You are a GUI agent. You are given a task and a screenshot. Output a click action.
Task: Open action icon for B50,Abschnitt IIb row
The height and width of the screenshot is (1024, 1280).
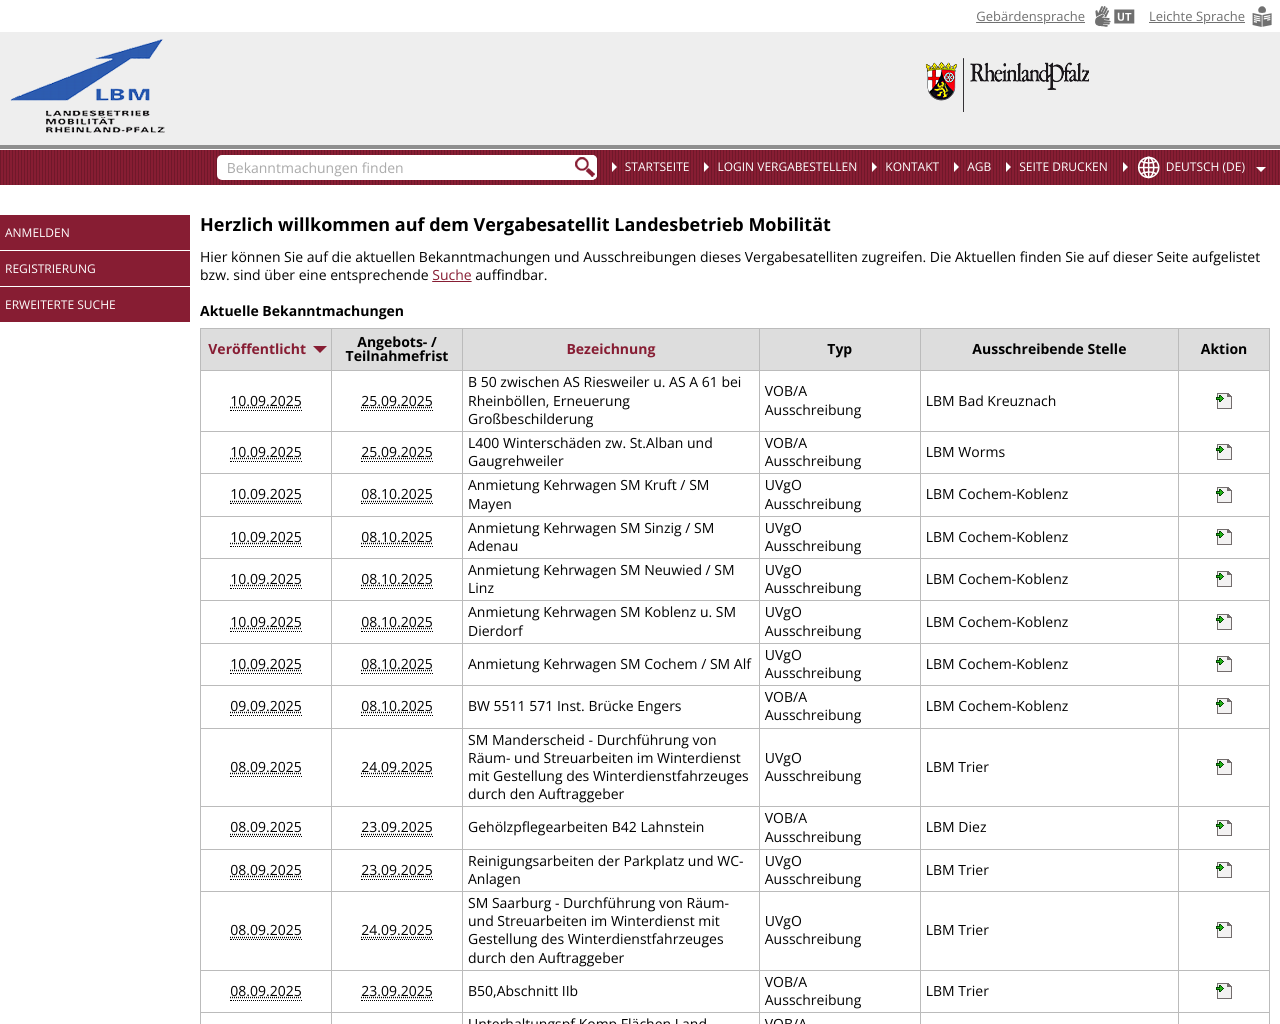(x=1224, y=991)
